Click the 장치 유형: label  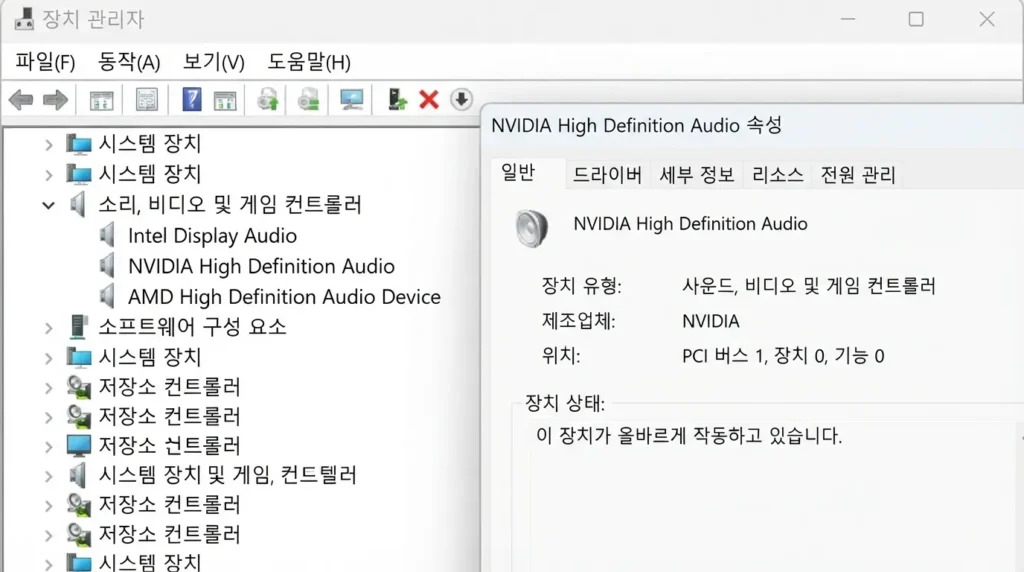tap(581, 286)
